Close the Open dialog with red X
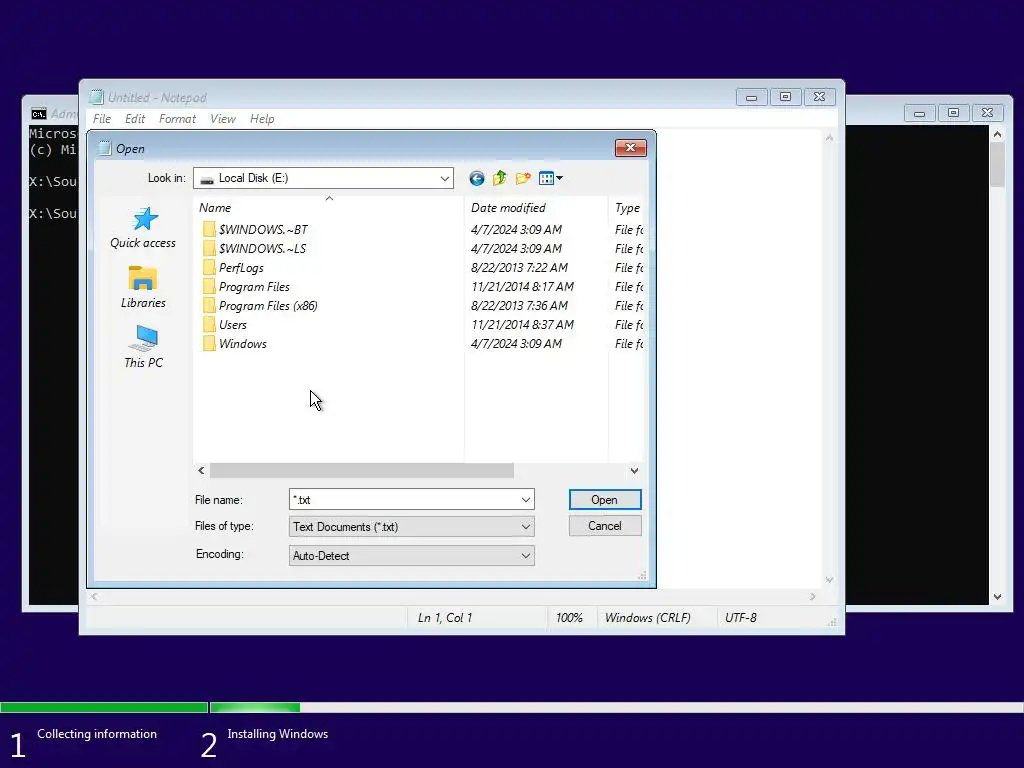The image size is (1024, 768). point(630,148)
